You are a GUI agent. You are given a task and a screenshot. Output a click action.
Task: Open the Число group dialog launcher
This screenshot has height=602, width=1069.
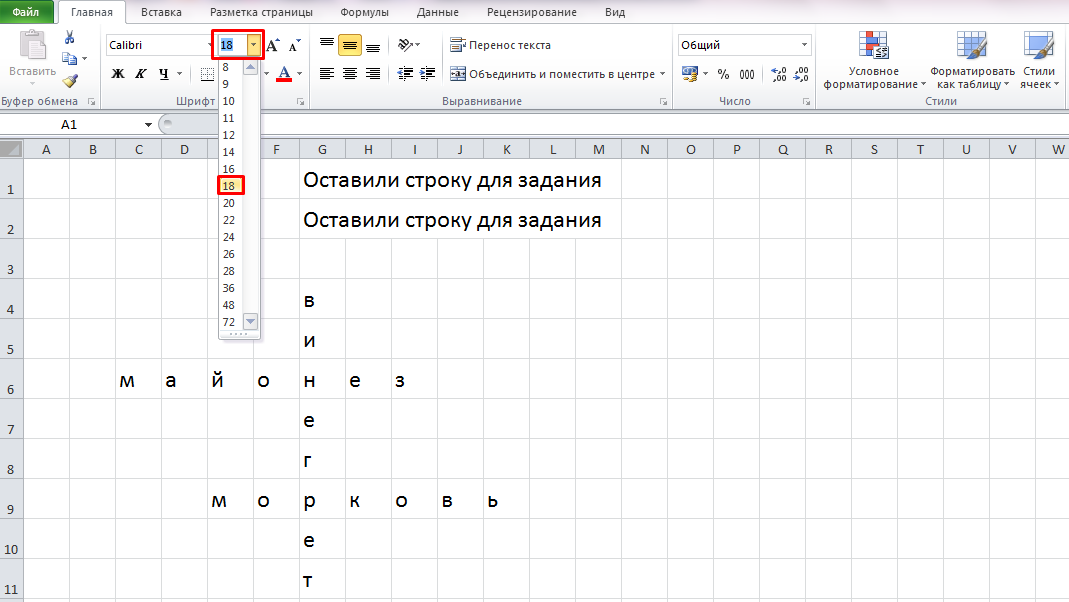(807, 102)
